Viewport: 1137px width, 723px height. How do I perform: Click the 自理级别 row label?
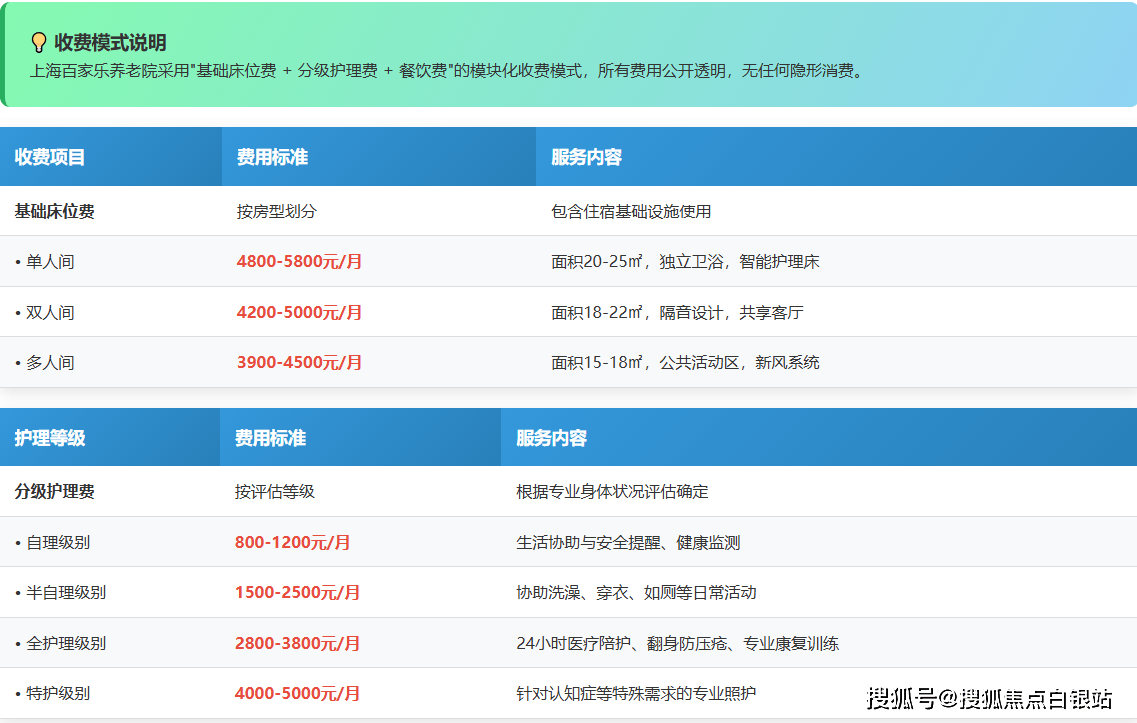[57, 543]
